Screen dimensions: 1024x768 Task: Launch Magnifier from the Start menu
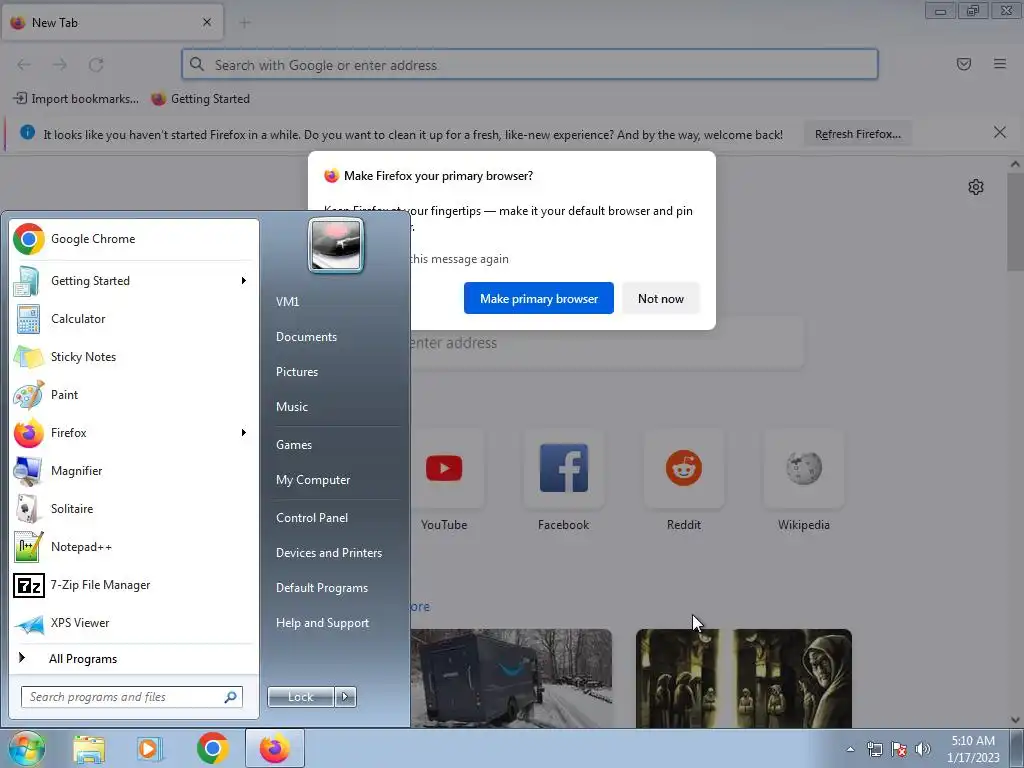133,471
